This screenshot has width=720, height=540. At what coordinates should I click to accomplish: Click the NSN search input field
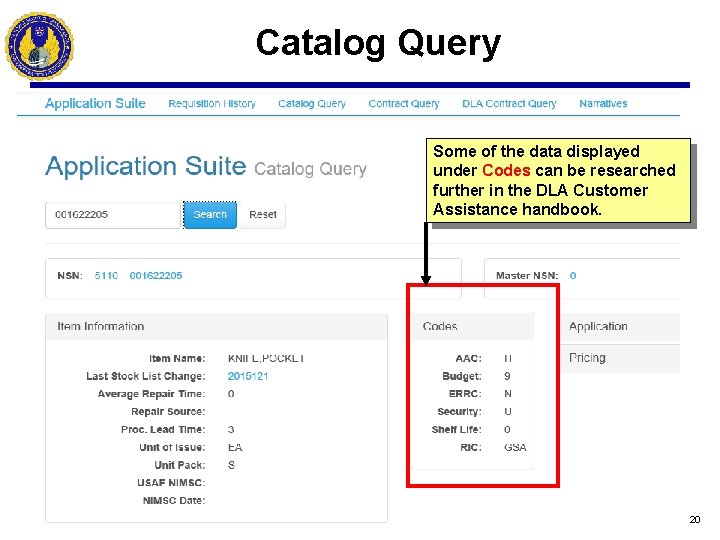click(113, 215)
